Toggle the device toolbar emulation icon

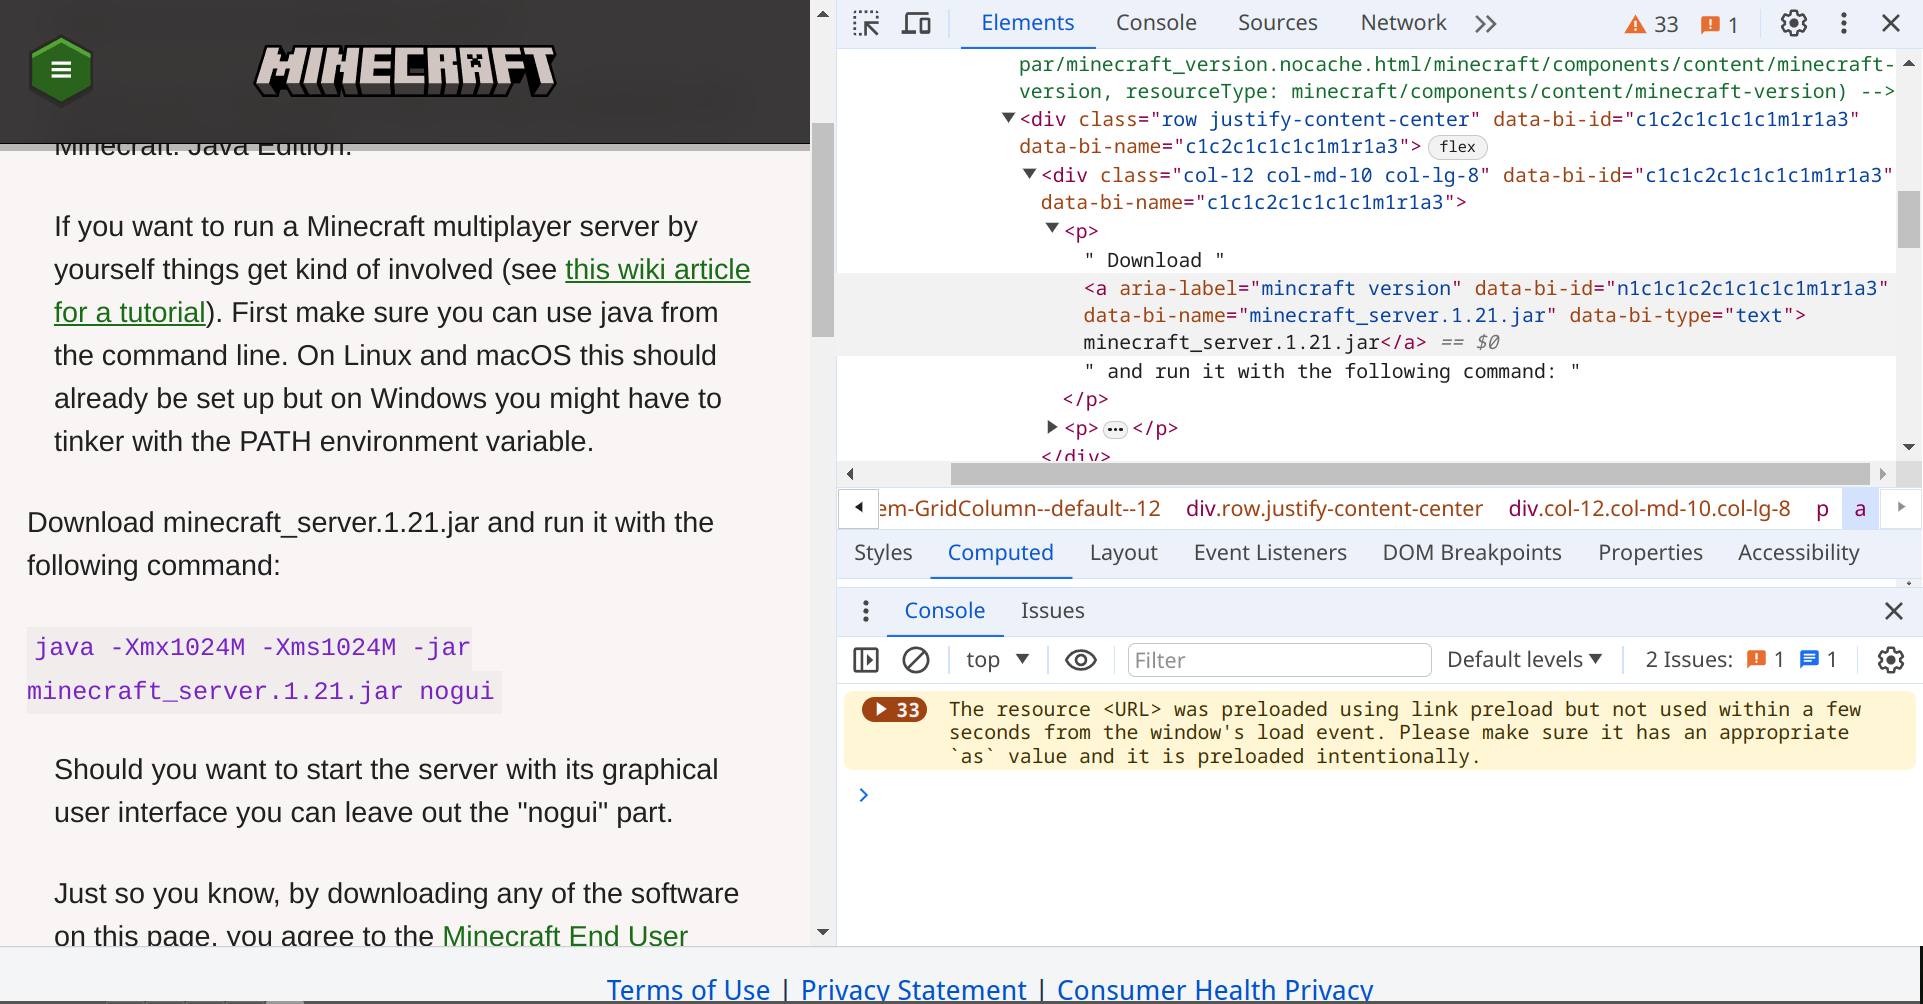pyautogui.click(x=916, y=23)
